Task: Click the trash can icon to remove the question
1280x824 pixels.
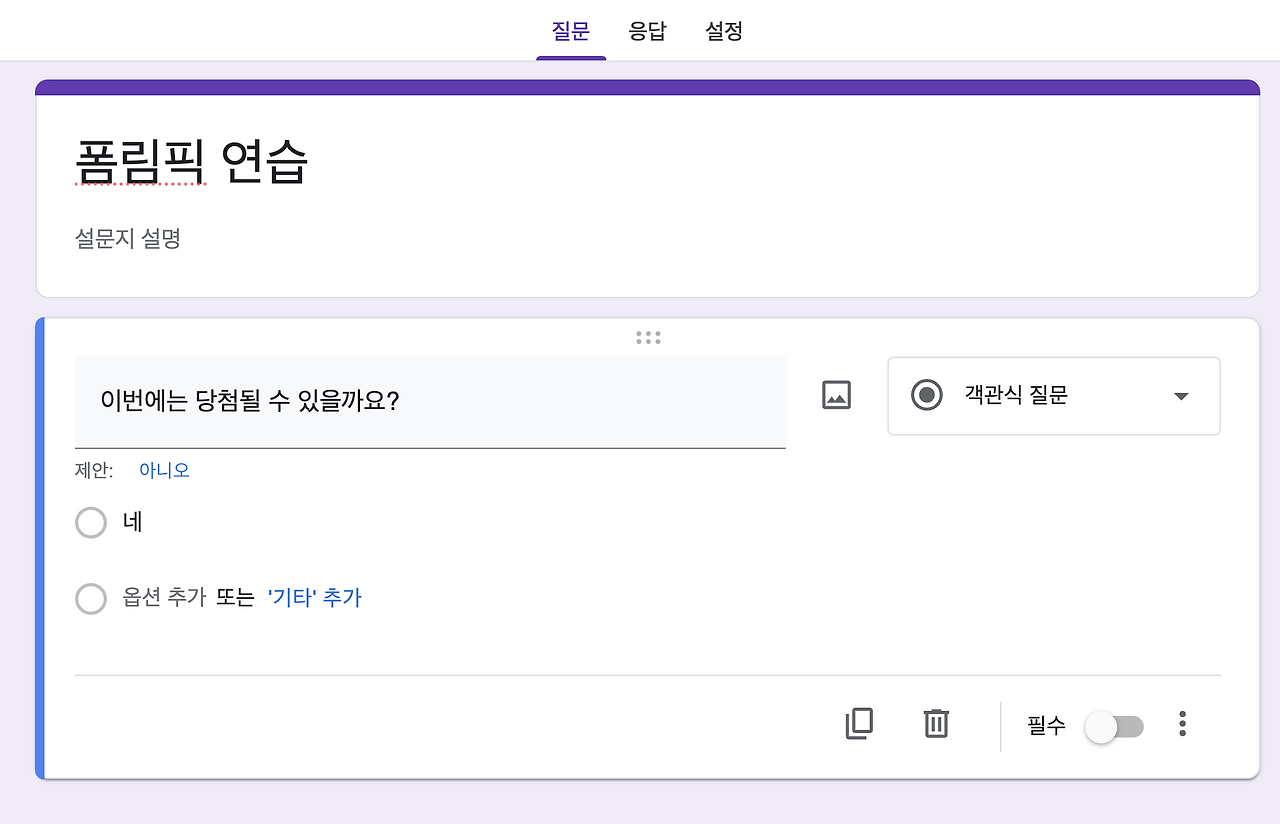Action: click(935, 724)
